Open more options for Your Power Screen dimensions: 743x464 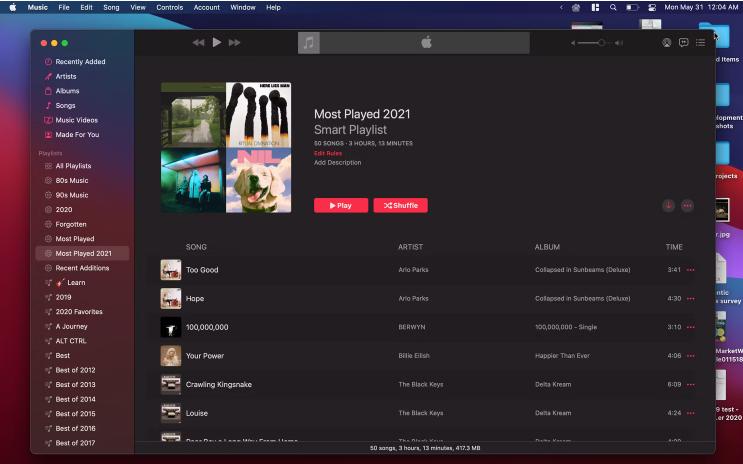coord(690,355)
